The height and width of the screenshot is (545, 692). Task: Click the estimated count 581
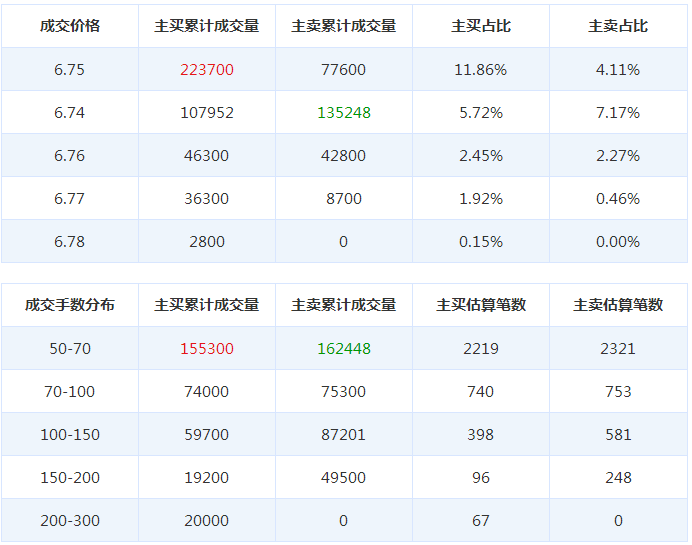pos(618,435)
